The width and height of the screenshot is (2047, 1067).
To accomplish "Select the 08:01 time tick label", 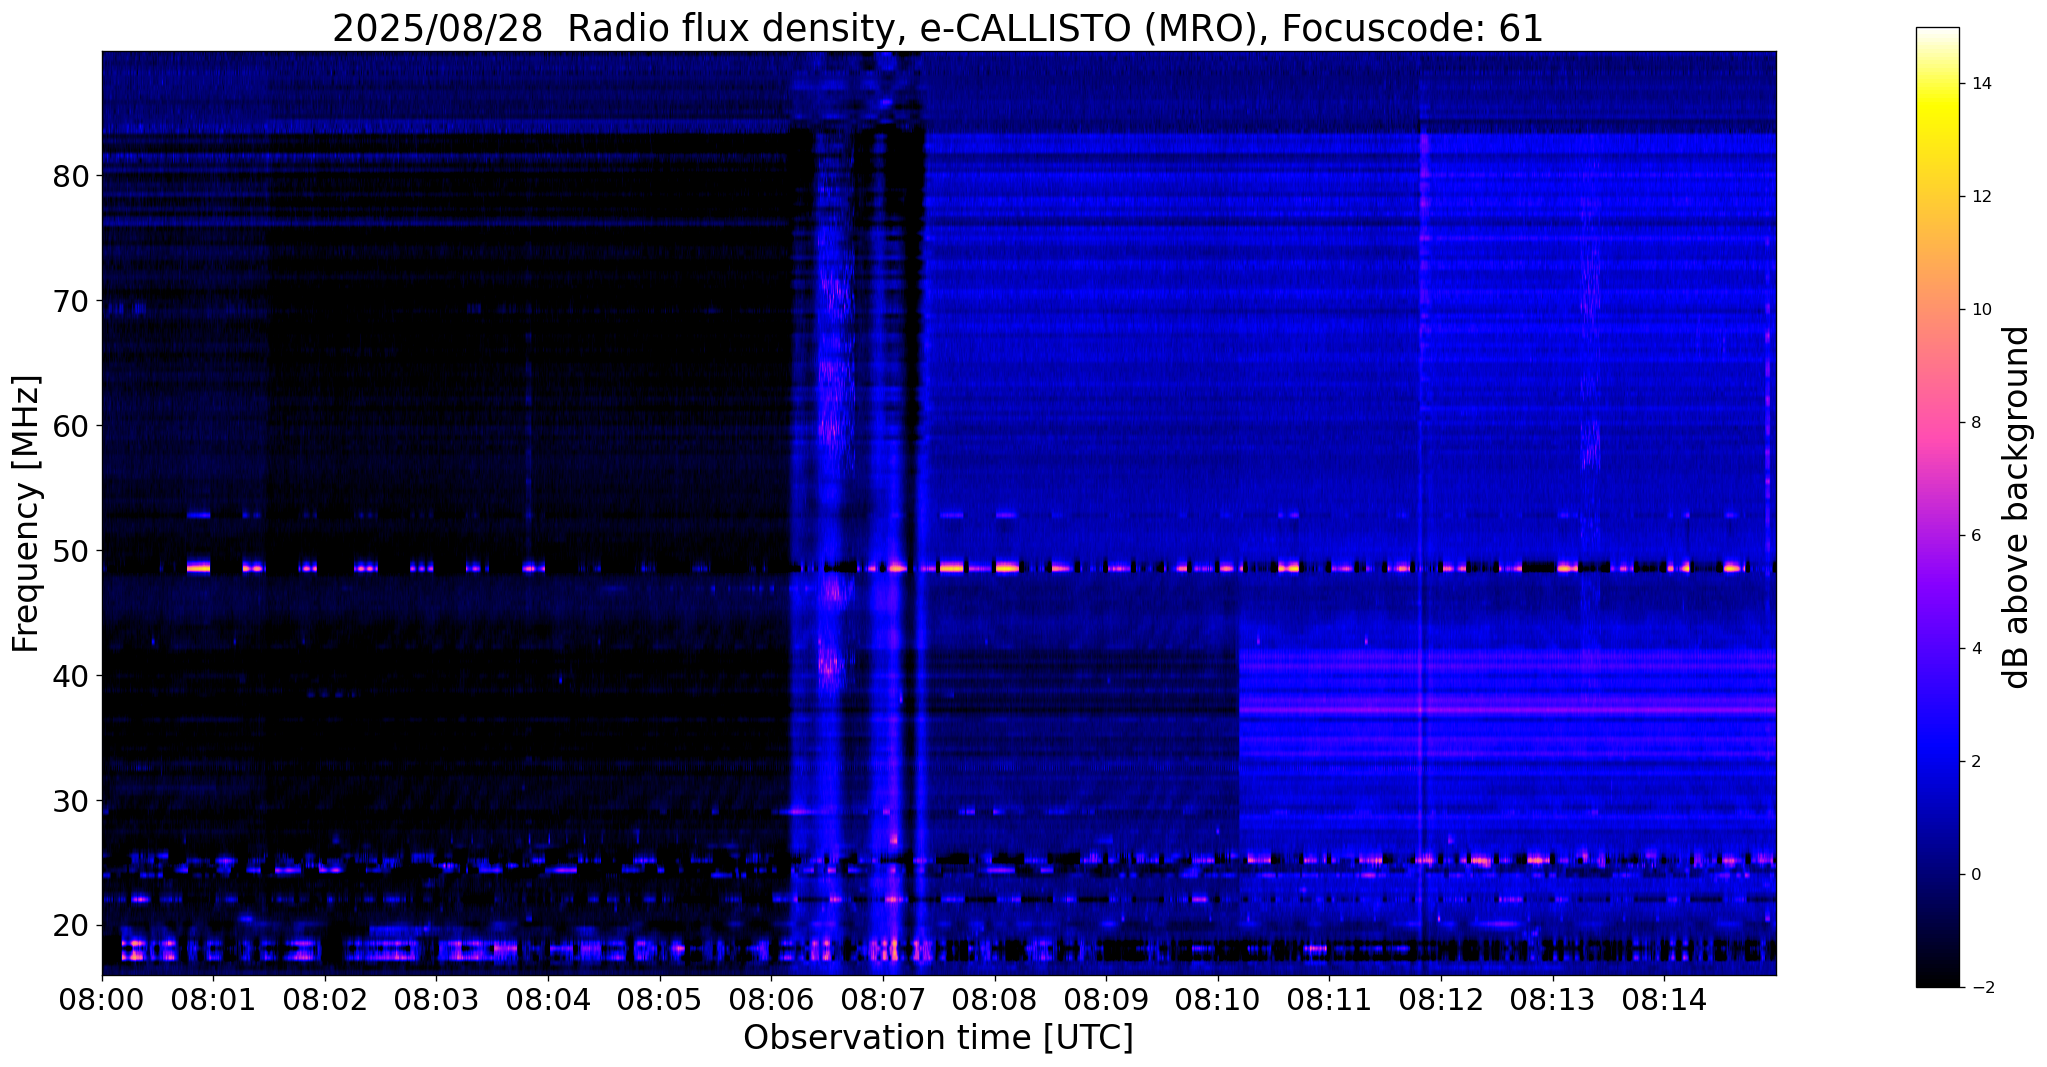I will (x=214, y=999).
